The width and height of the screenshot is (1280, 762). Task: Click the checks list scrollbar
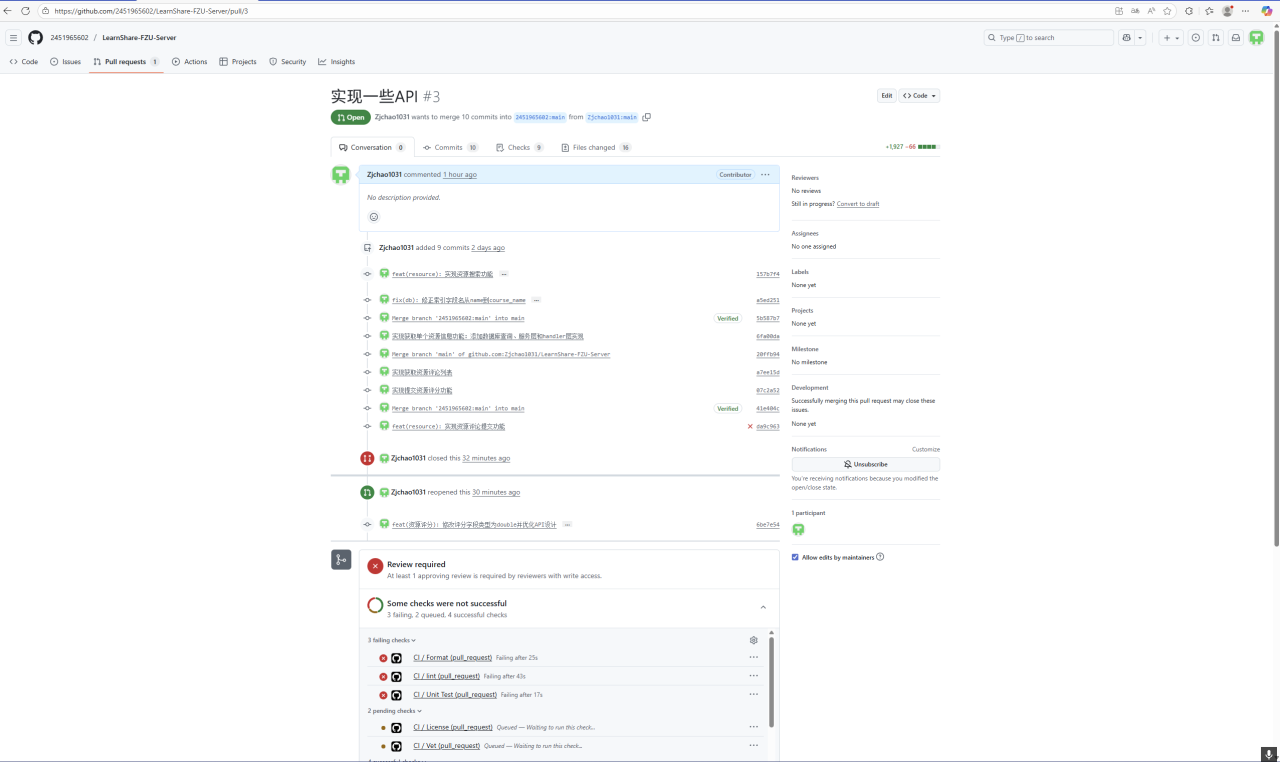(x=771, y=684)
